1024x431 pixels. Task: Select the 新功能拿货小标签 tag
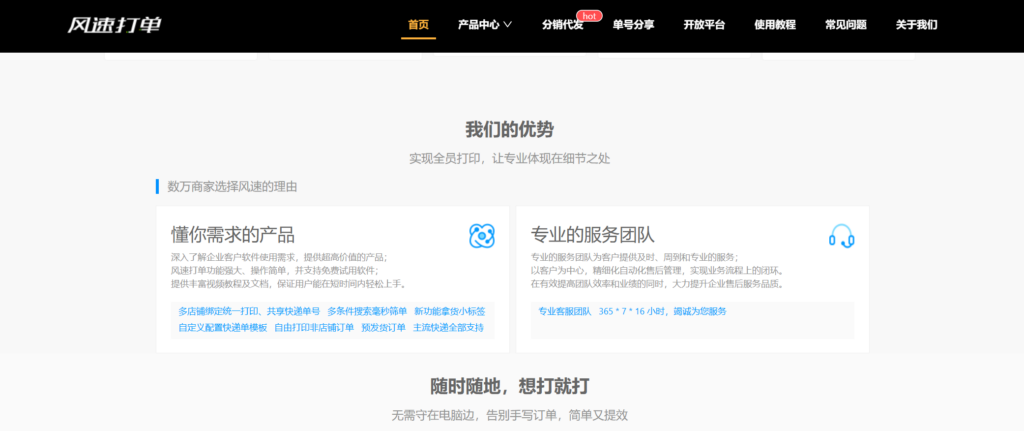tap(449, 311)
